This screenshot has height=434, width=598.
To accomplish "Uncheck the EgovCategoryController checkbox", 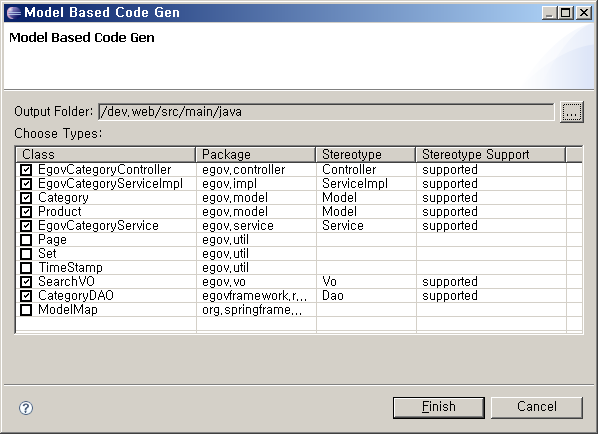I will click(26, 170).
